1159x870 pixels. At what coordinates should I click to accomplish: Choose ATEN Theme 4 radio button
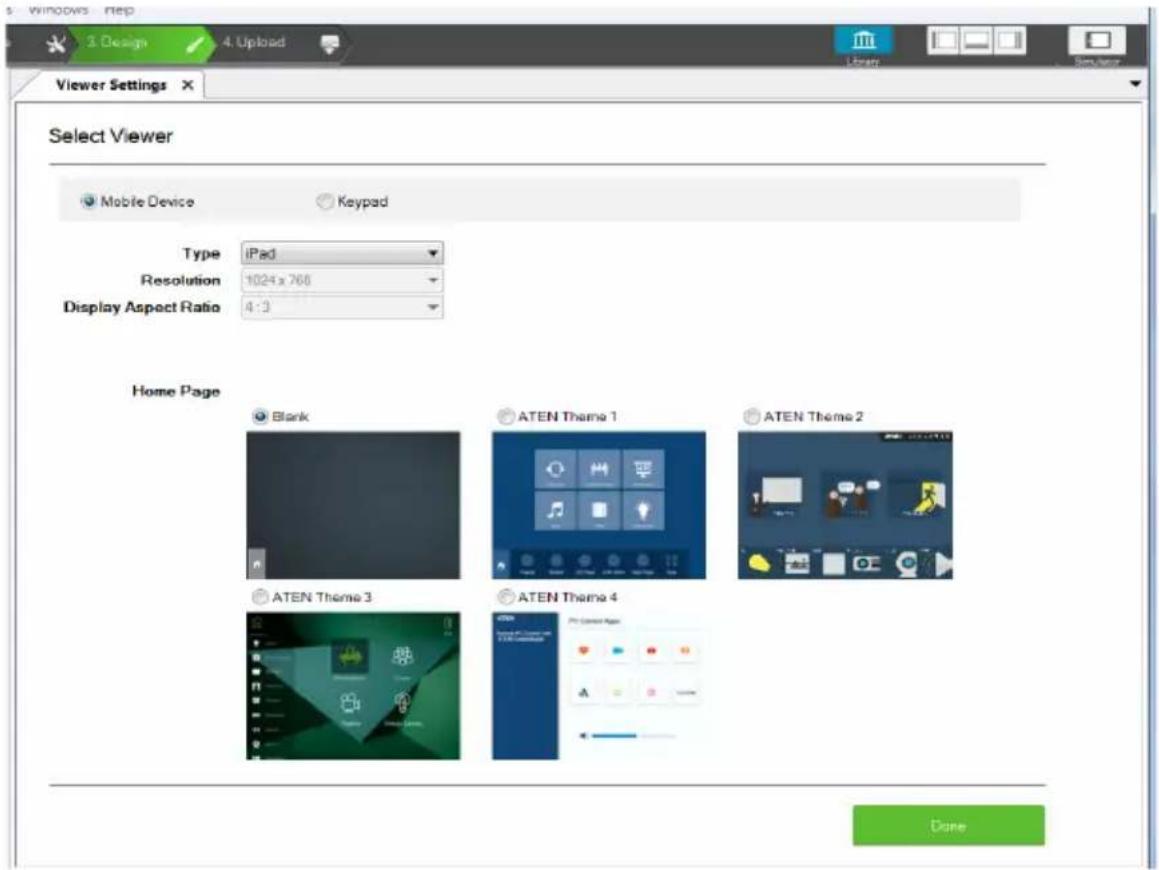coord(506,597)
